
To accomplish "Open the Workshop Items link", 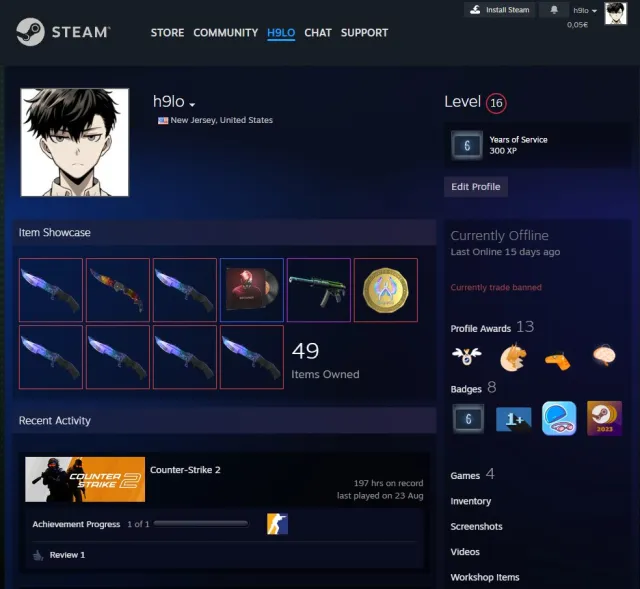I will [485, 577].
